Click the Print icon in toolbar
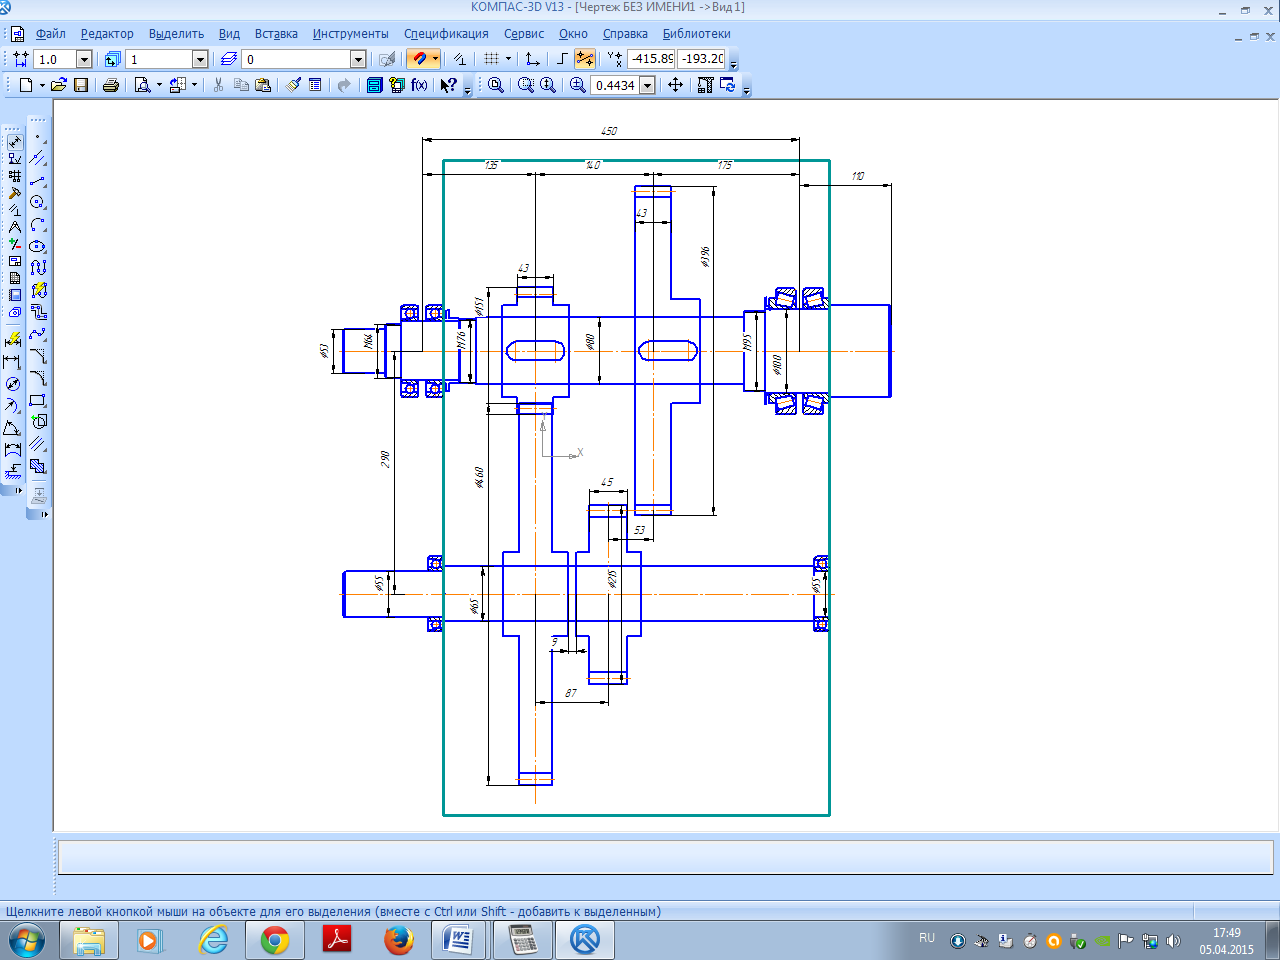Screen dimensions: 1280x960 [x=111, y=85]
